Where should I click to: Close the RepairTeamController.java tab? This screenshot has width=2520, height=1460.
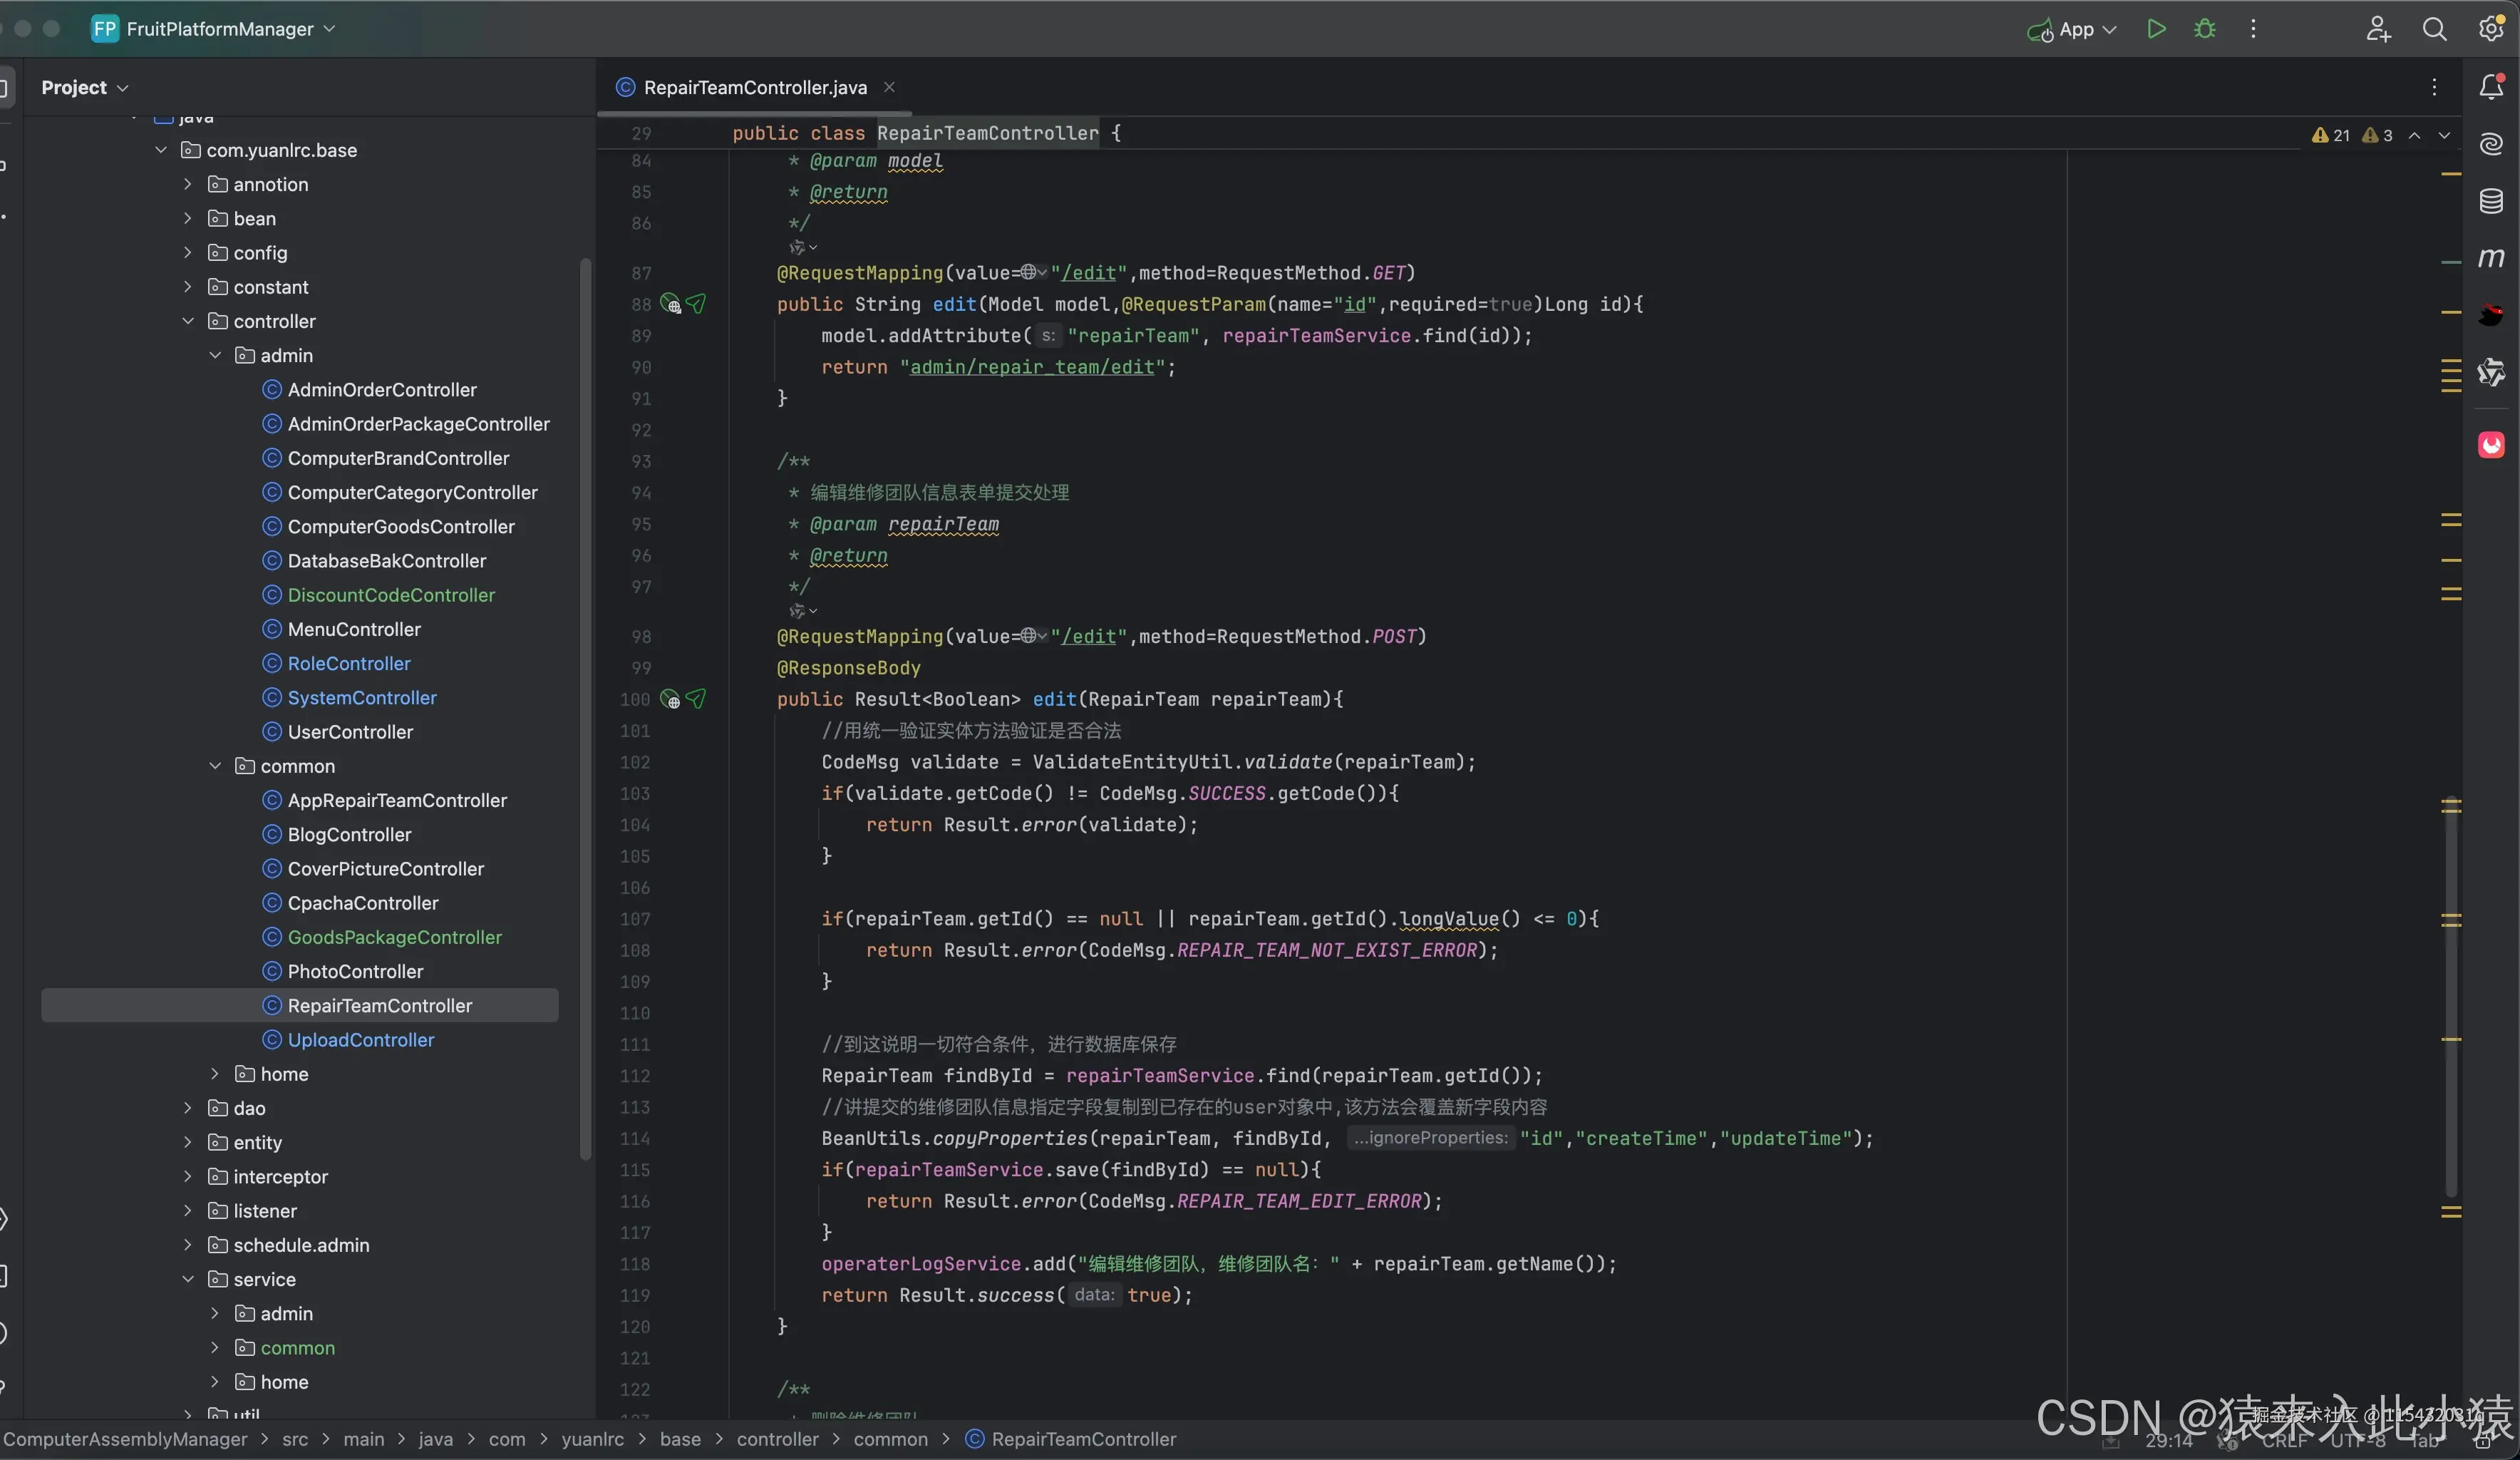click(x=889, y=87)
